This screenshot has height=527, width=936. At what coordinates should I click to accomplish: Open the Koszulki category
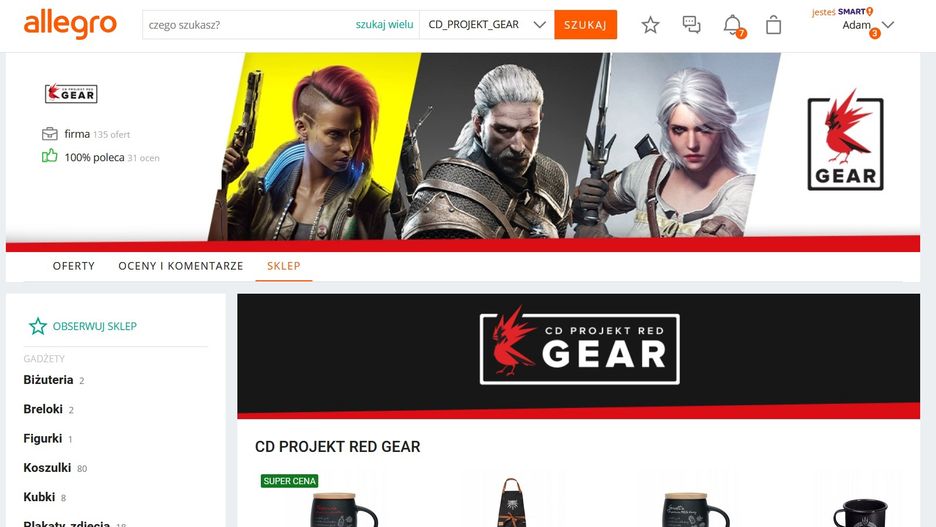click(47, 467)
